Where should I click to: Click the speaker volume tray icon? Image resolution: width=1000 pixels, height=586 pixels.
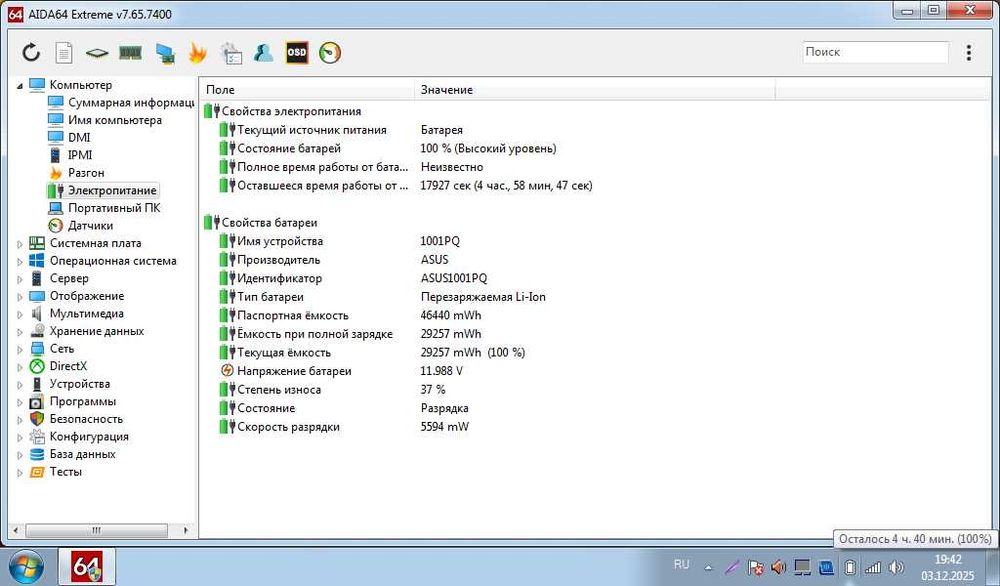(896, 567)
